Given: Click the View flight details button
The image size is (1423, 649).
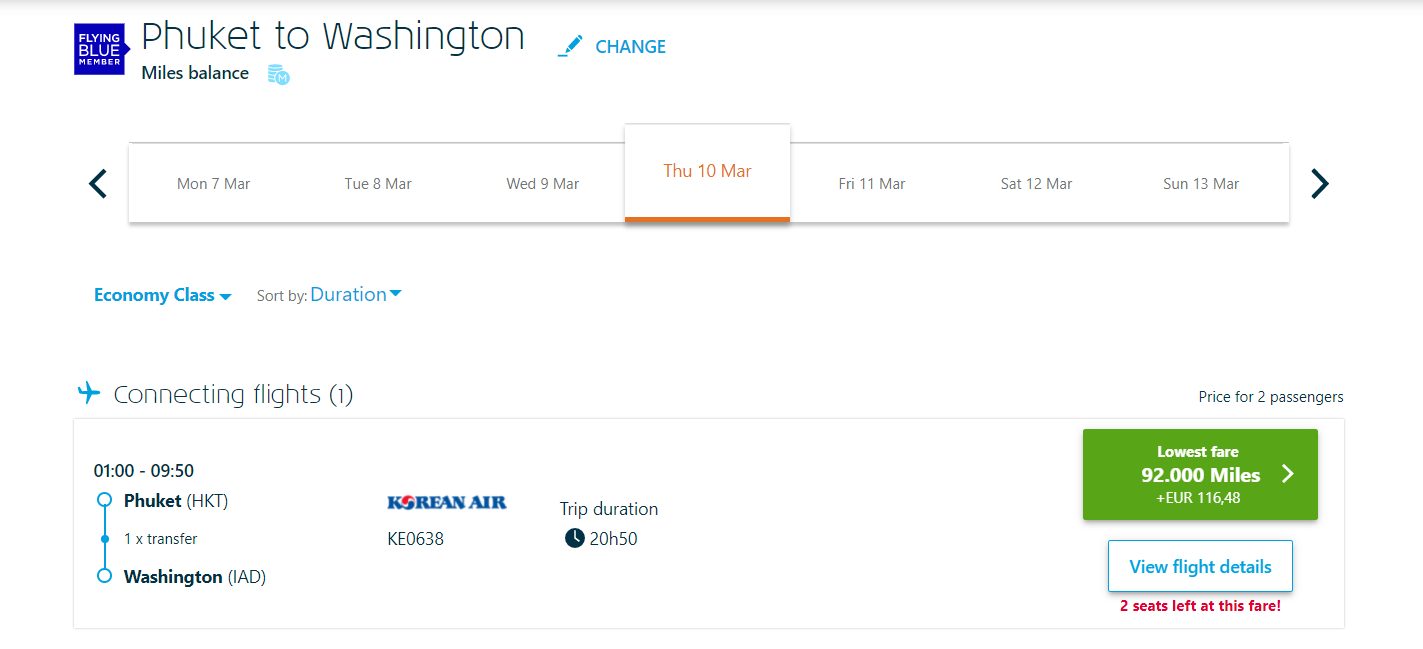Looking at the screenshot, I should (x=1199, y=565).
